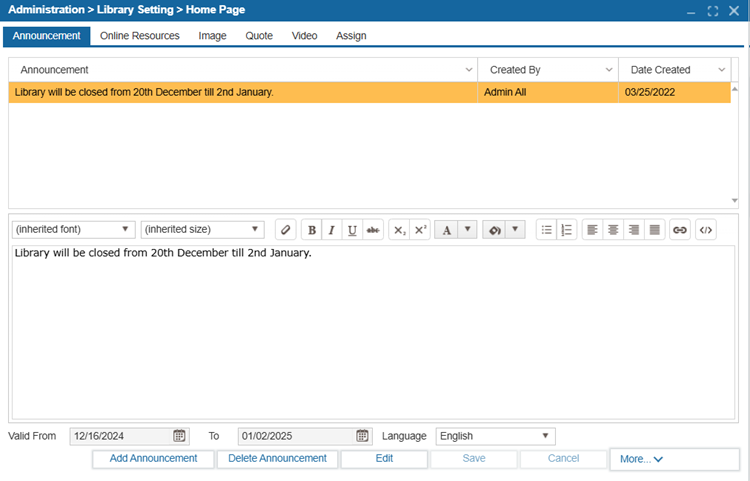Screen dimensions: 750x481
Task: Toggle bold formatting
Action: (312, 230)
